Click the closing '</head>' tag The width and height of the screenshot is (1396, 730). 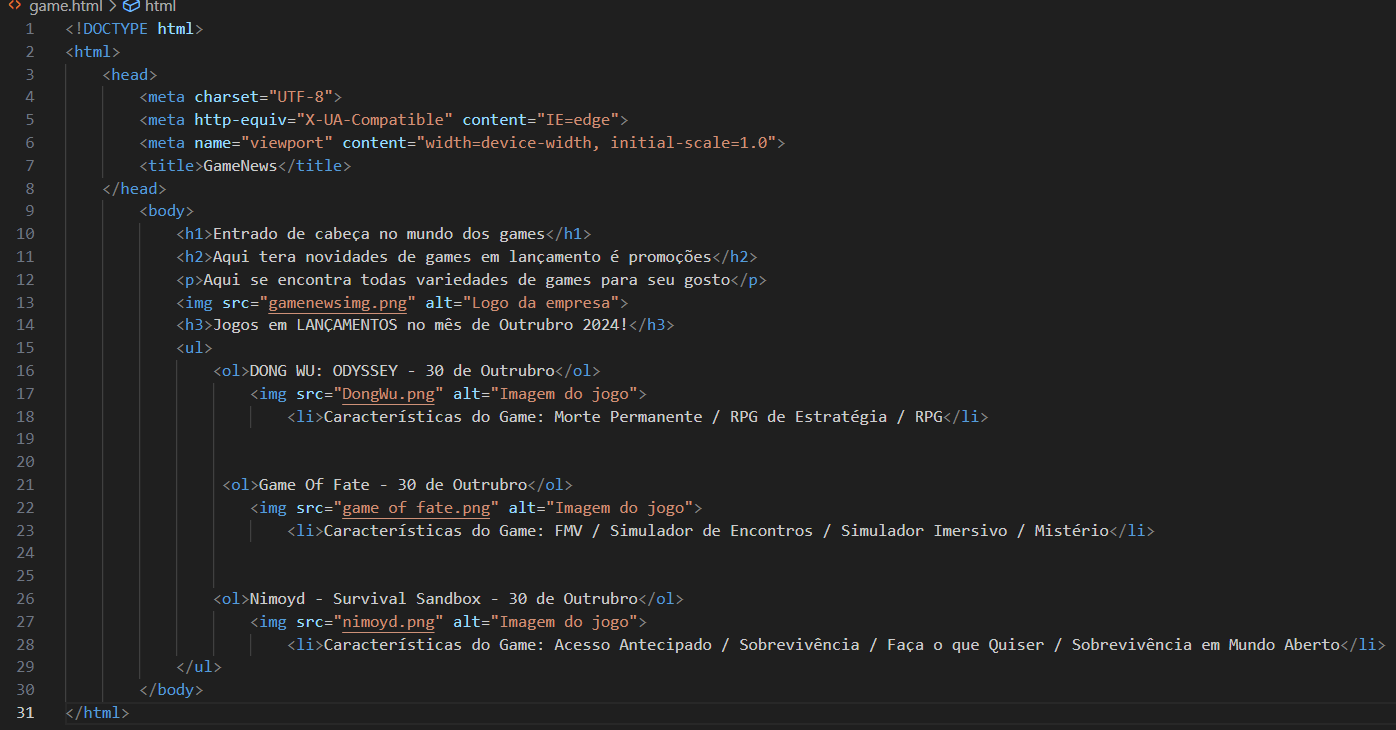pyautogui.click(x=135, y=188)
